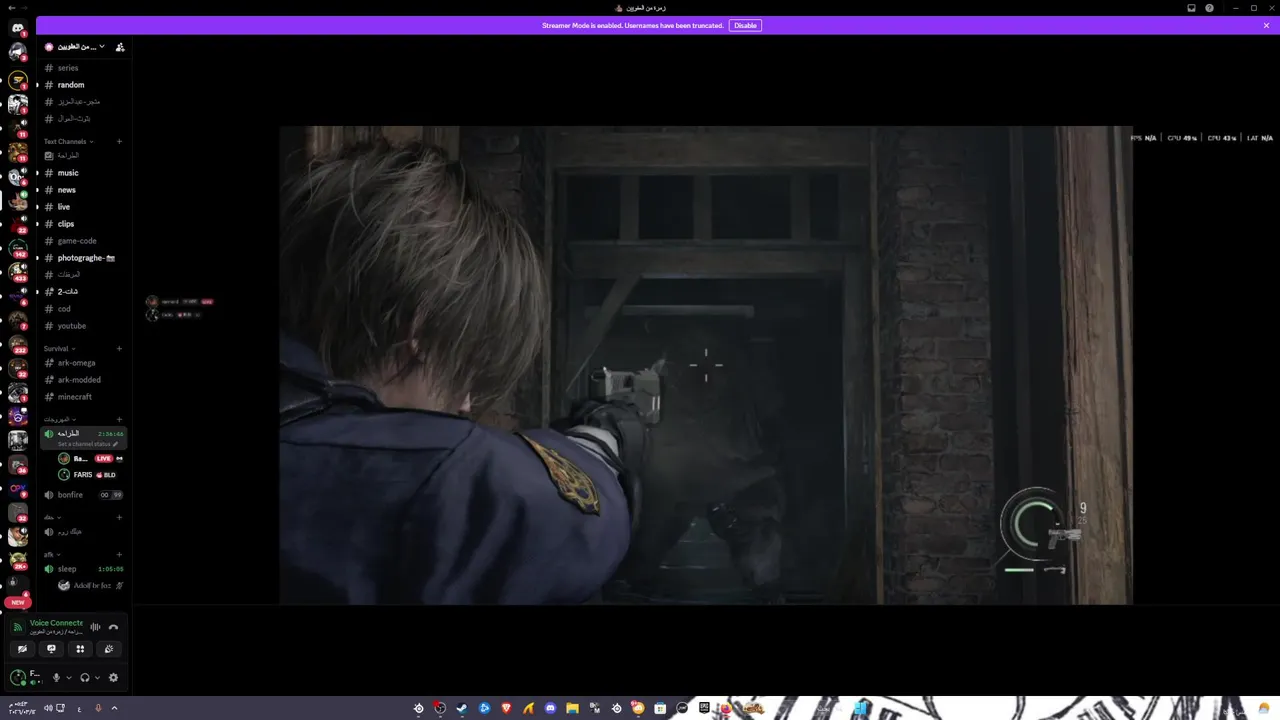Deafen audio with headphones icon
The width and height of the screenshot is (1280, 720).
[85, 677]
